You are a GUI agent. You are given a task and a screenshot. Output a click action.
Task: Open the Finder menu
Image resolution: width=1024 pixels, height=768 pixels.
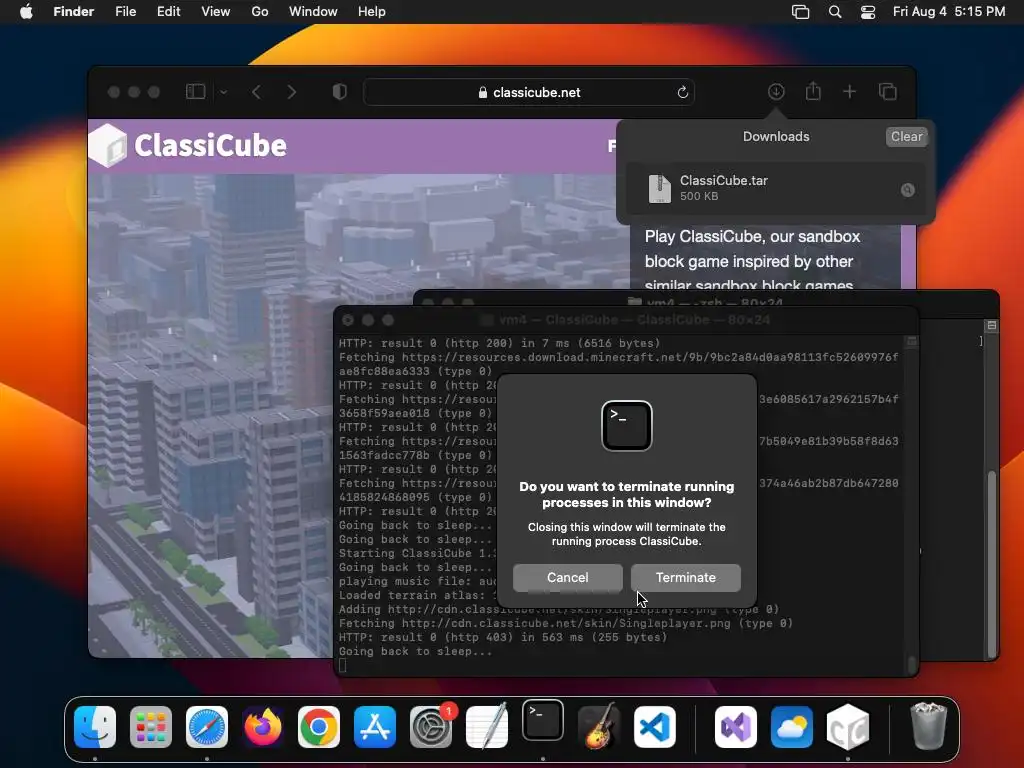pos(74,12)
